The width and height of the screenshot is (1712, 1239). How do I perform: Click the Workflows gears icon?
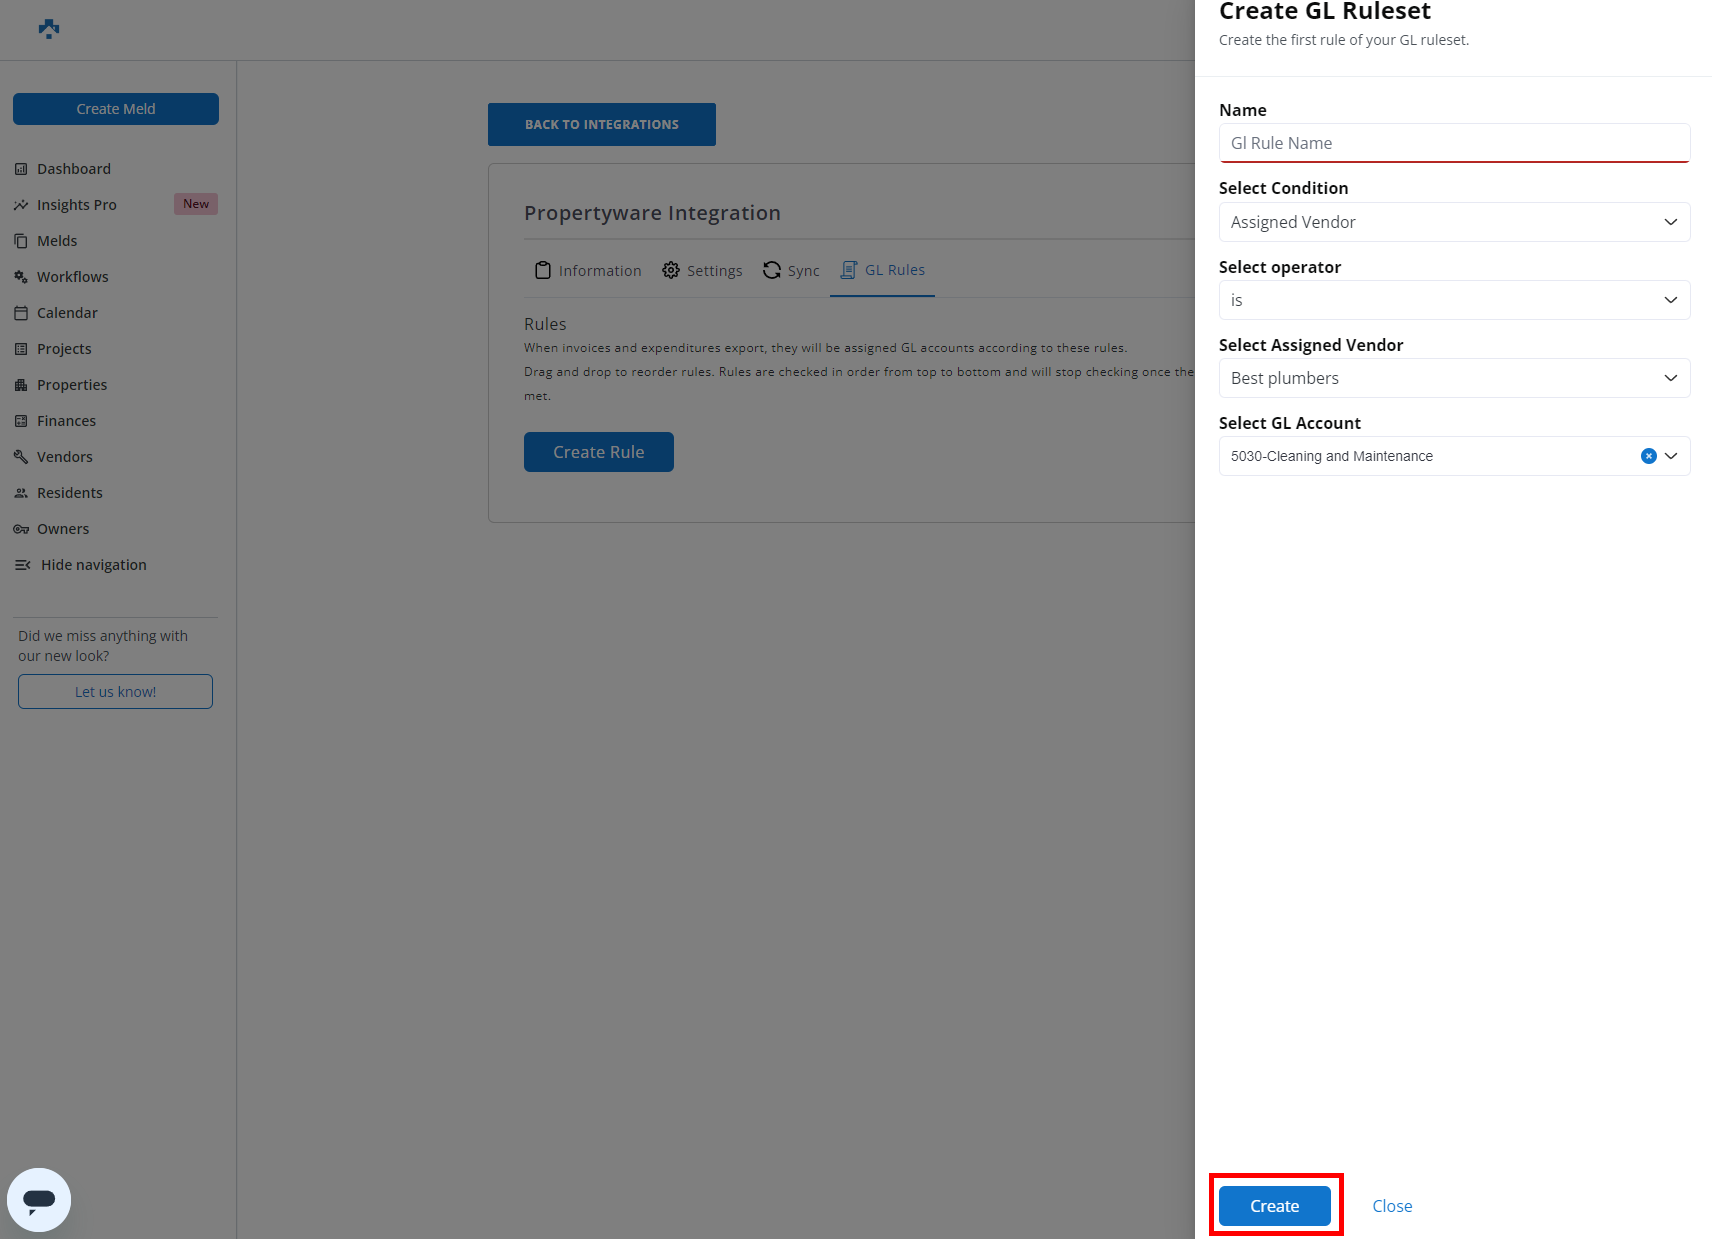tap(21, 277)
